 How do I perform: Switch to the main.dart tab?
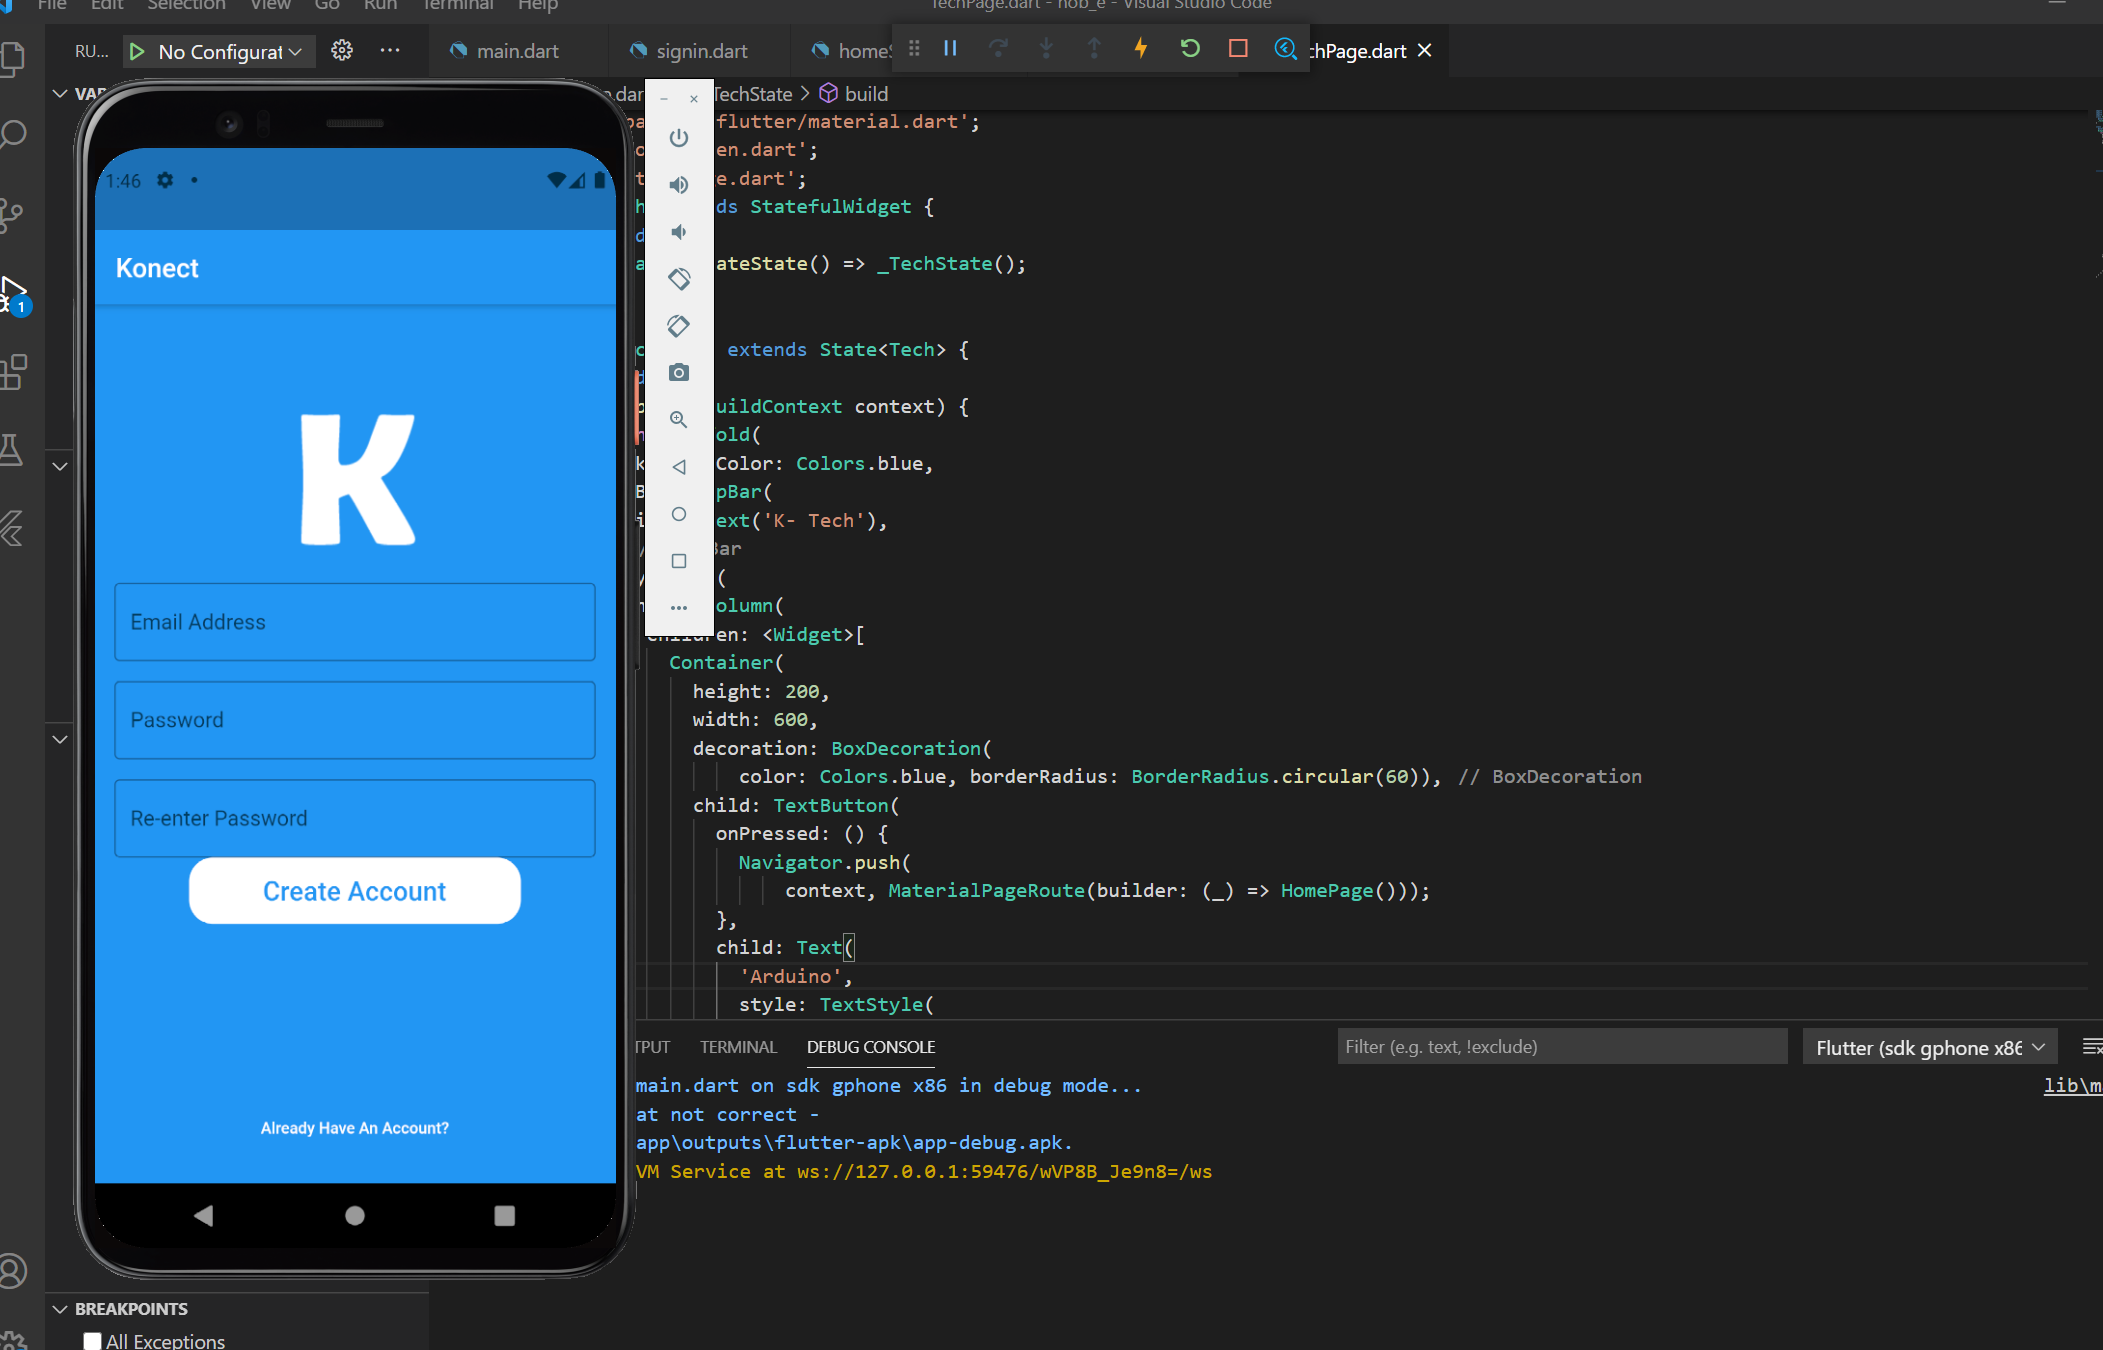pos(505,51)
